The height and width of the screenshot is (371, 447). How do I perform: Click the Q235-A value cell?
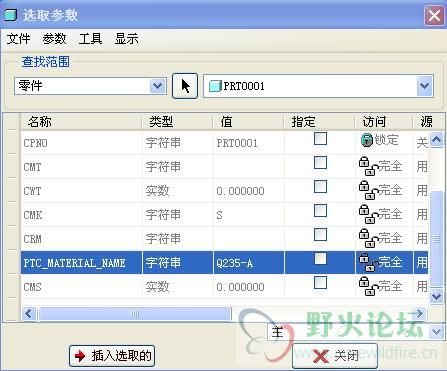(x=249, y=263)
